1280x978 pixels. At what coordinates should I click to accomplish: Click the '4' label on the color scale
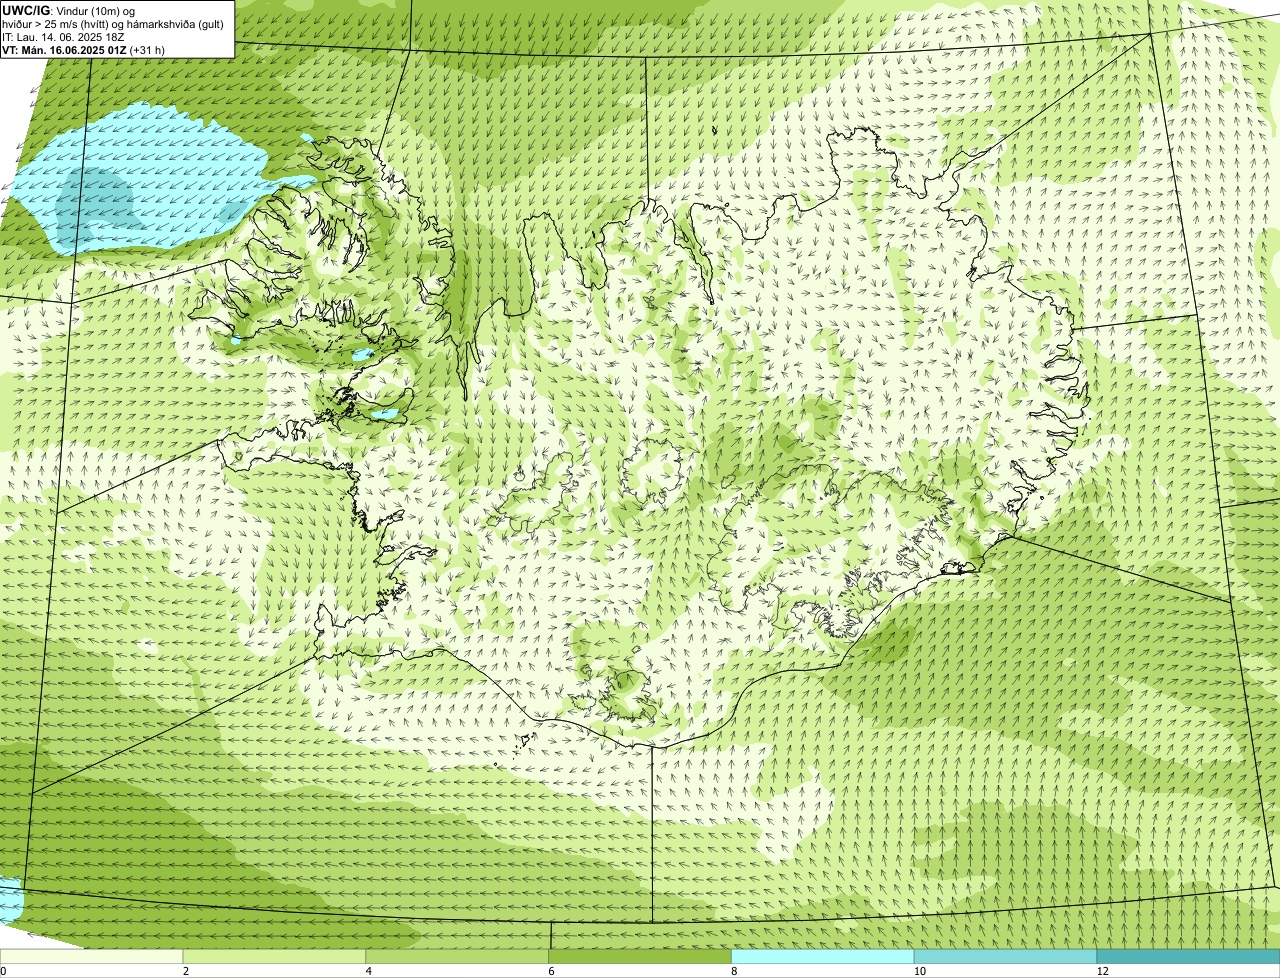pos(369,971)
